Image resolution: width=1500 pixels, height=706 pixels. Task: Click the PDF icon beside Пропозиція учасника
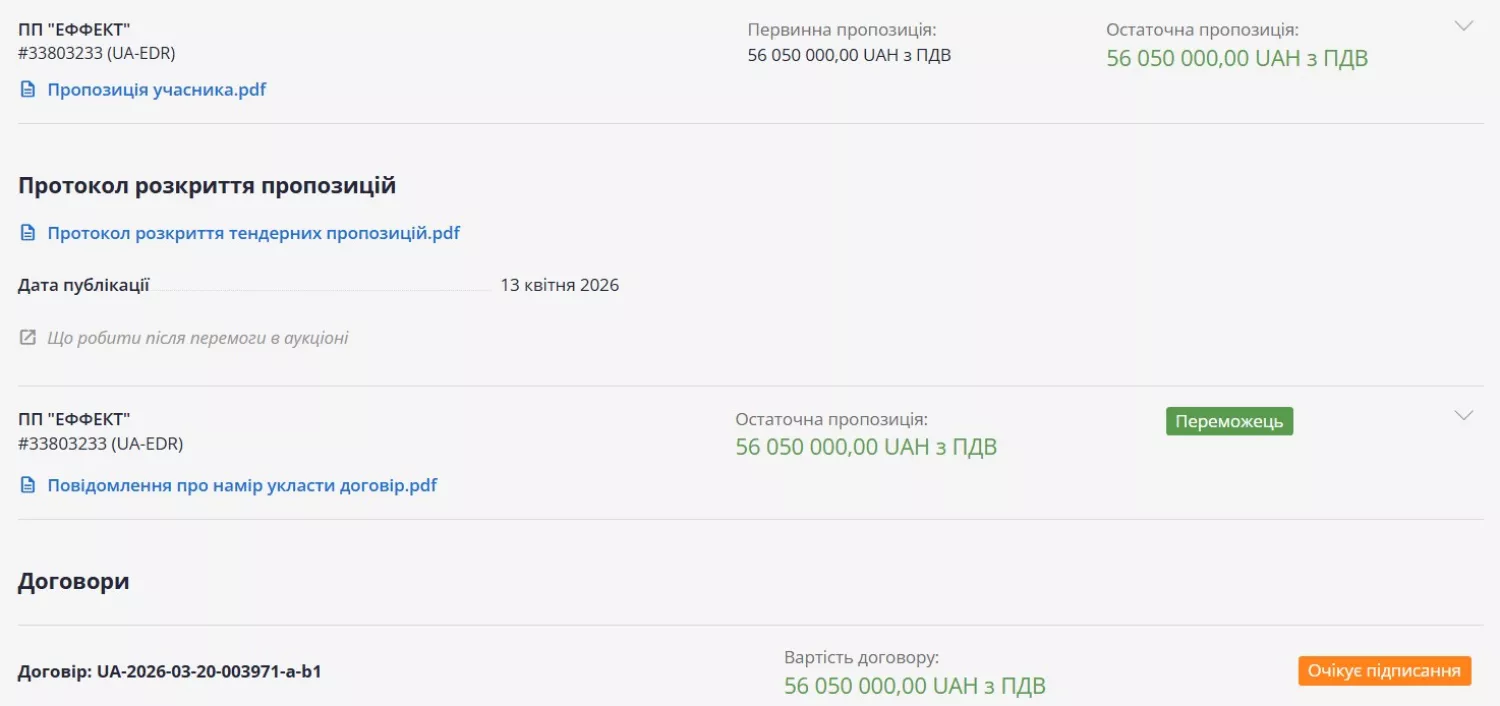(27, 89)
